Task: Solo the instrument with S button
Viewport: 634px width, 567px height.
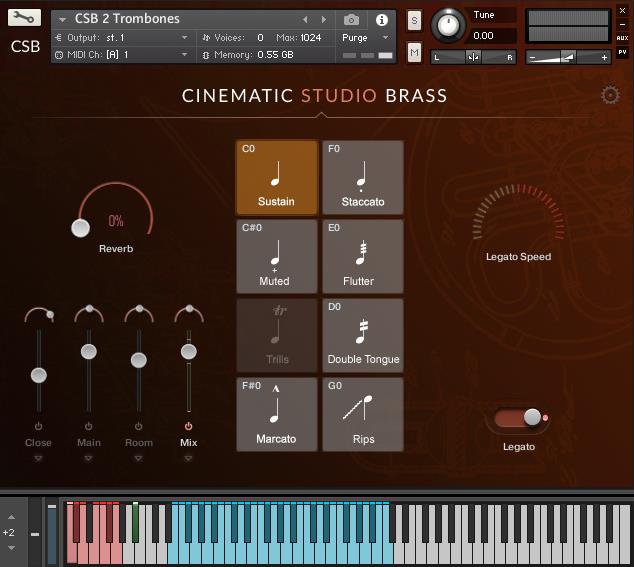Action: [414, 22]
